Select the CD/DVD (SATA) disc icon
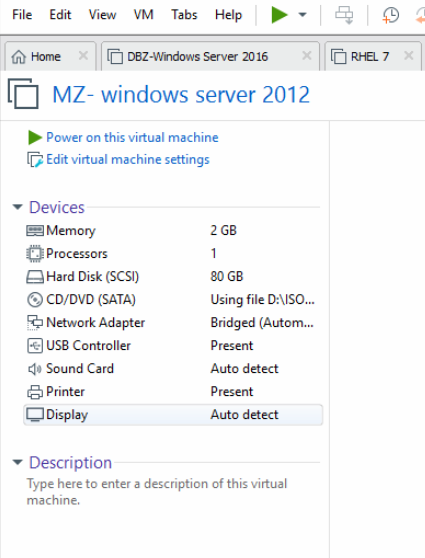Image resolution: width=425 pixels, height=558 pixels. [35, 300]
